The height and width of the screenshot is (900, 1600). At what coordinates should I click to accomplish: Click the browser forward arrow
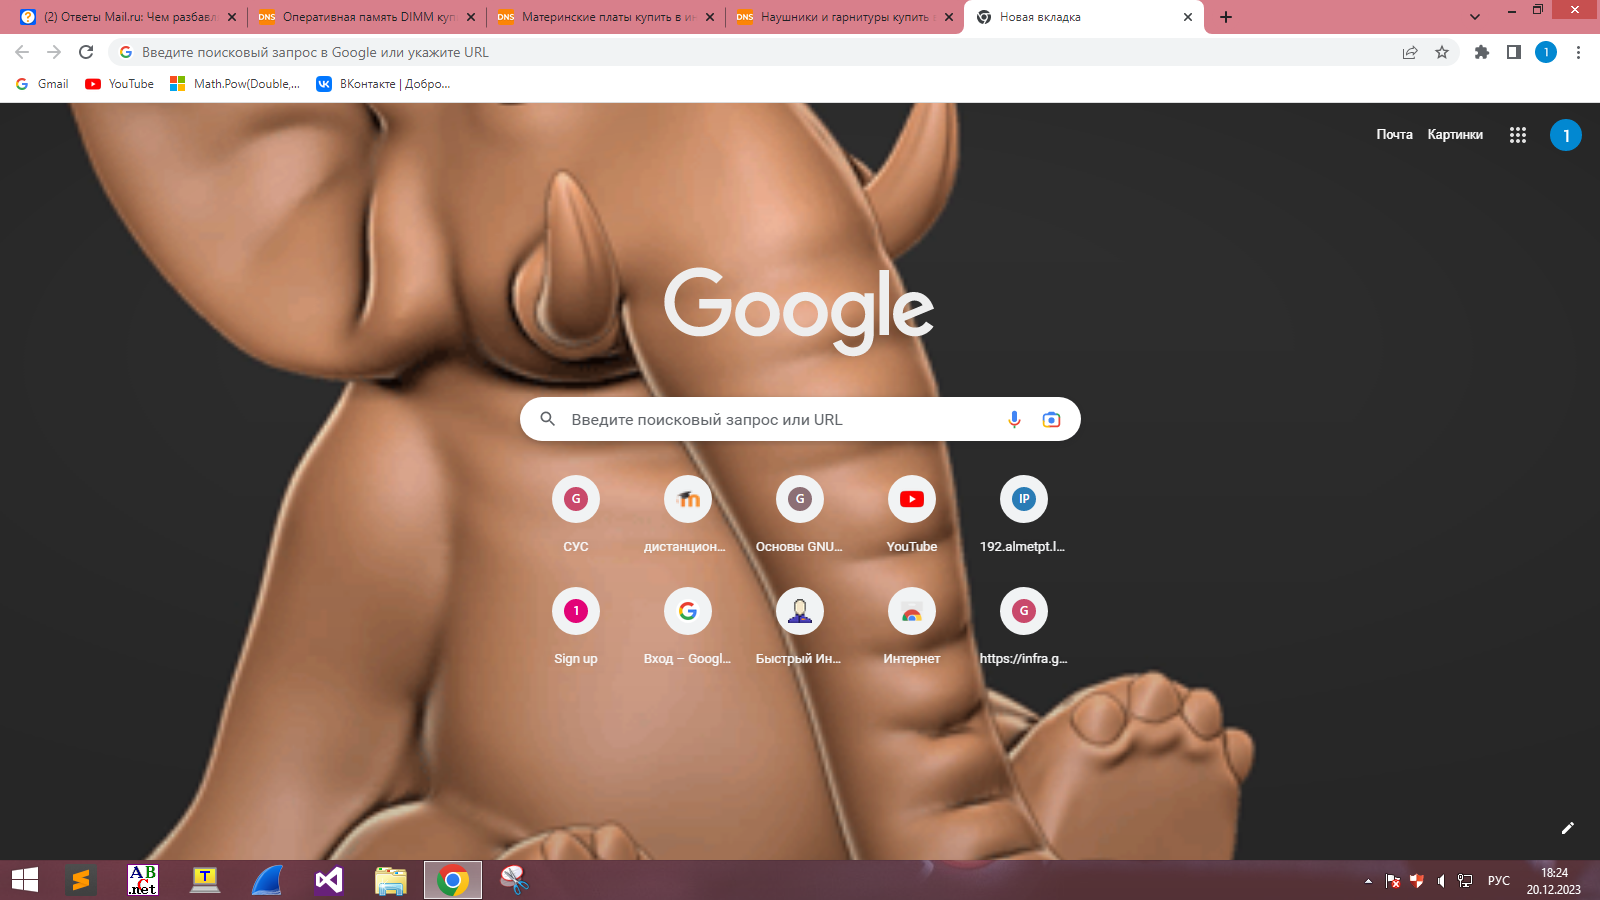[x=54, y=52]
